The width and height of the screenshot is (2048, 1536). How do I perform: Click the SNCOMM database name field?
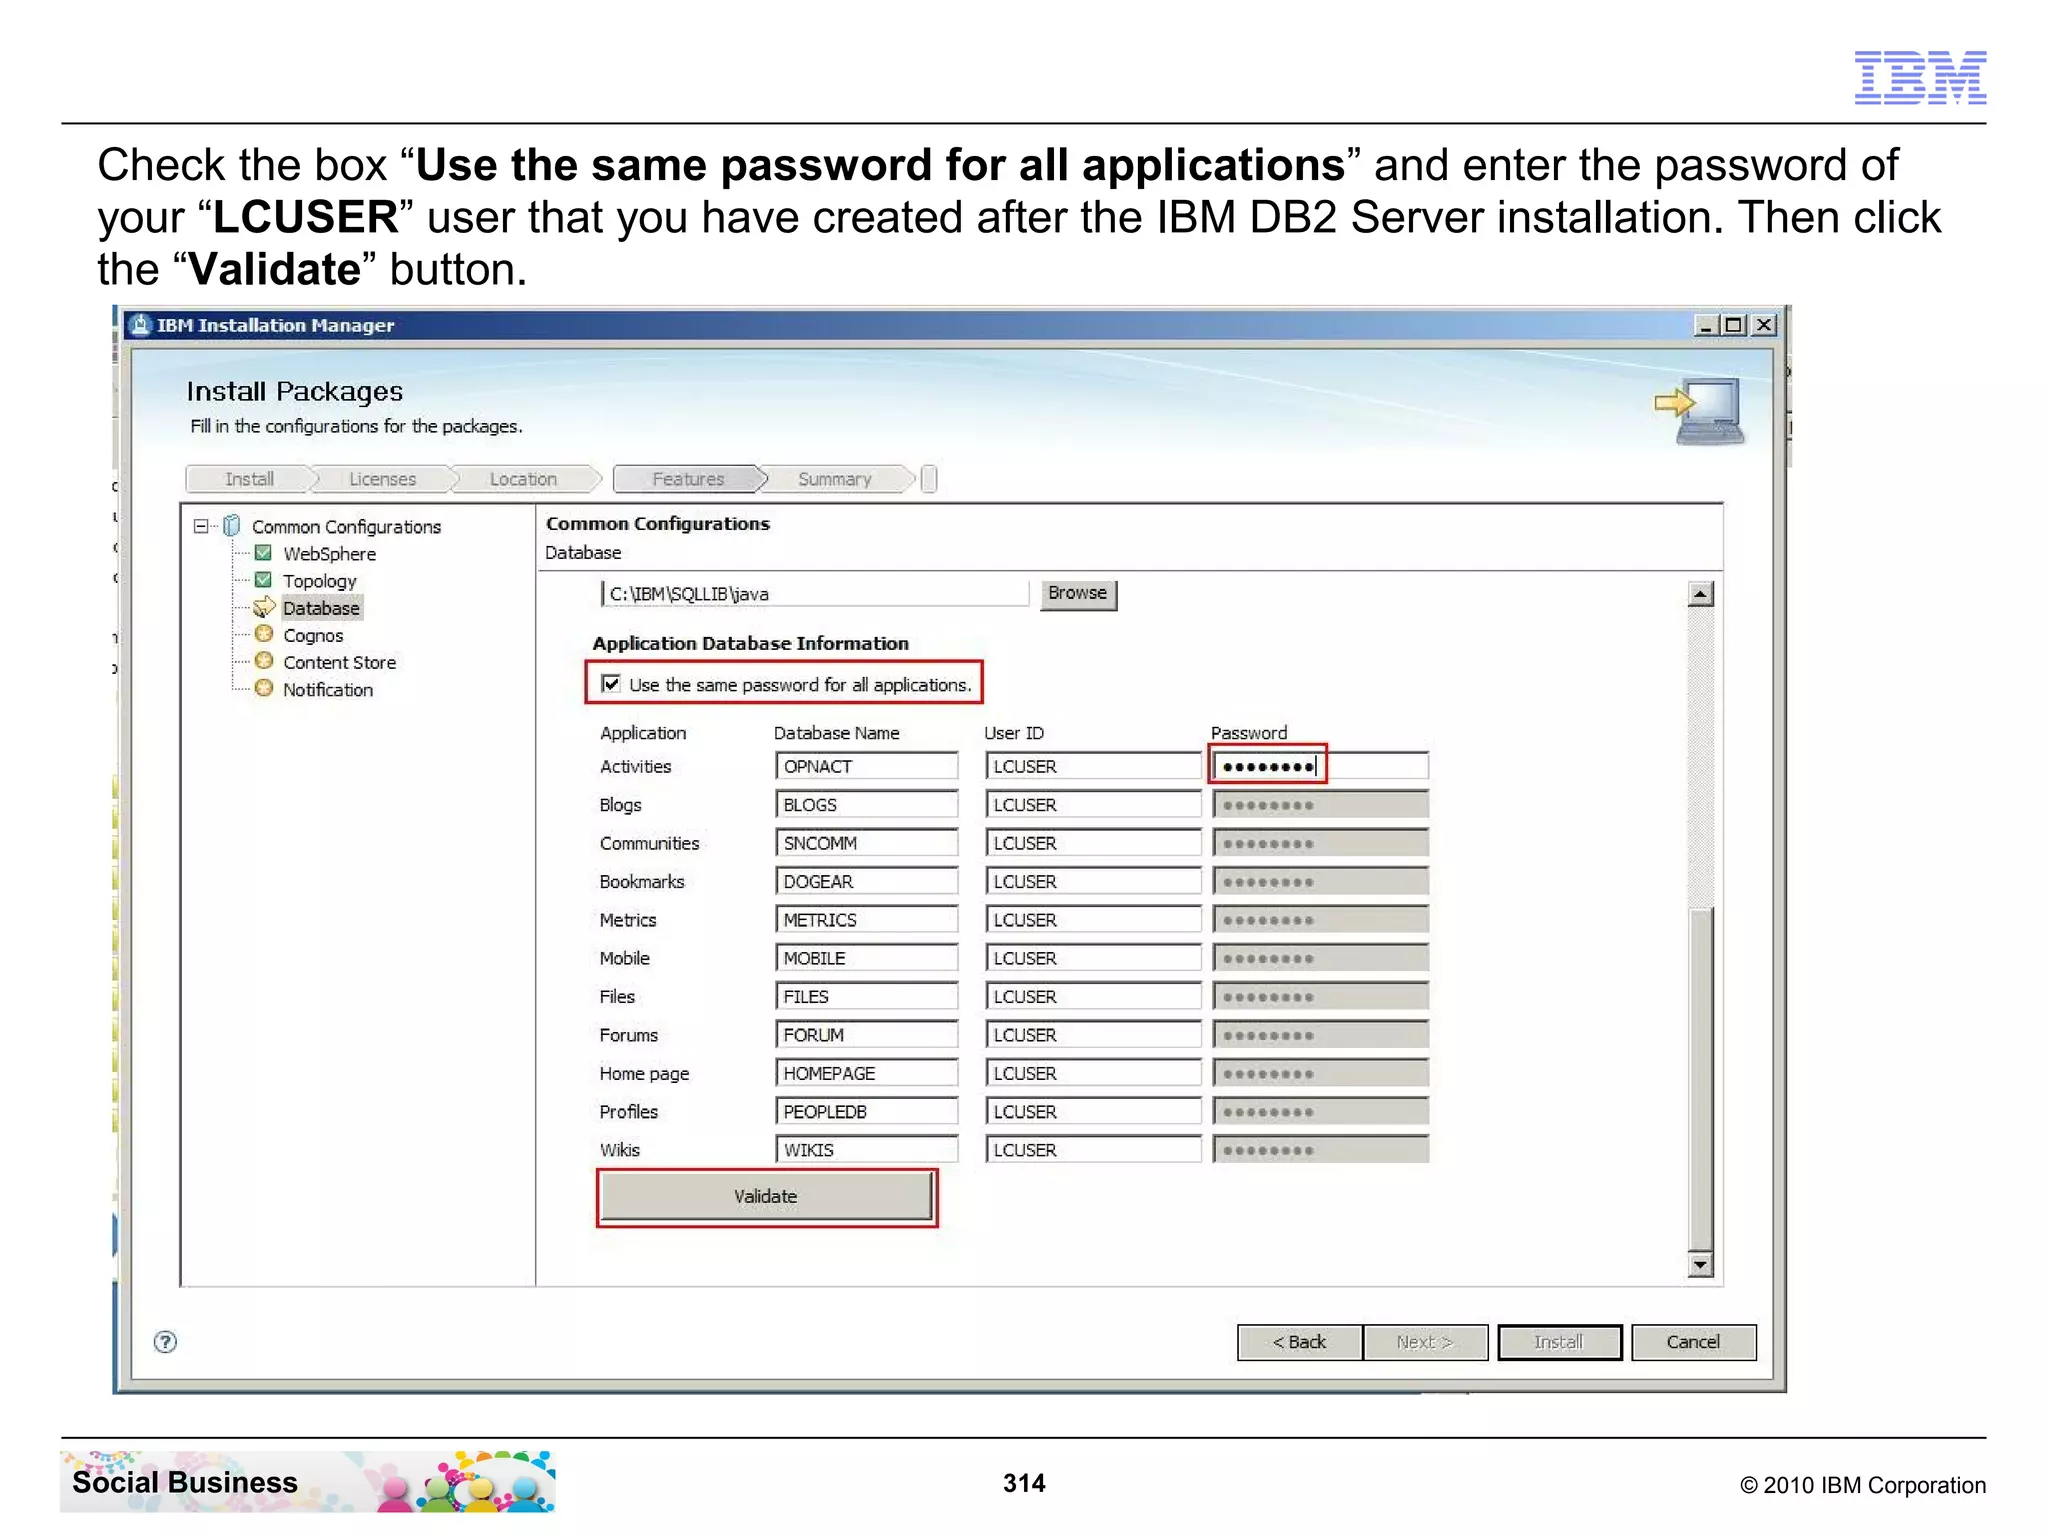(x=867, y=843)
